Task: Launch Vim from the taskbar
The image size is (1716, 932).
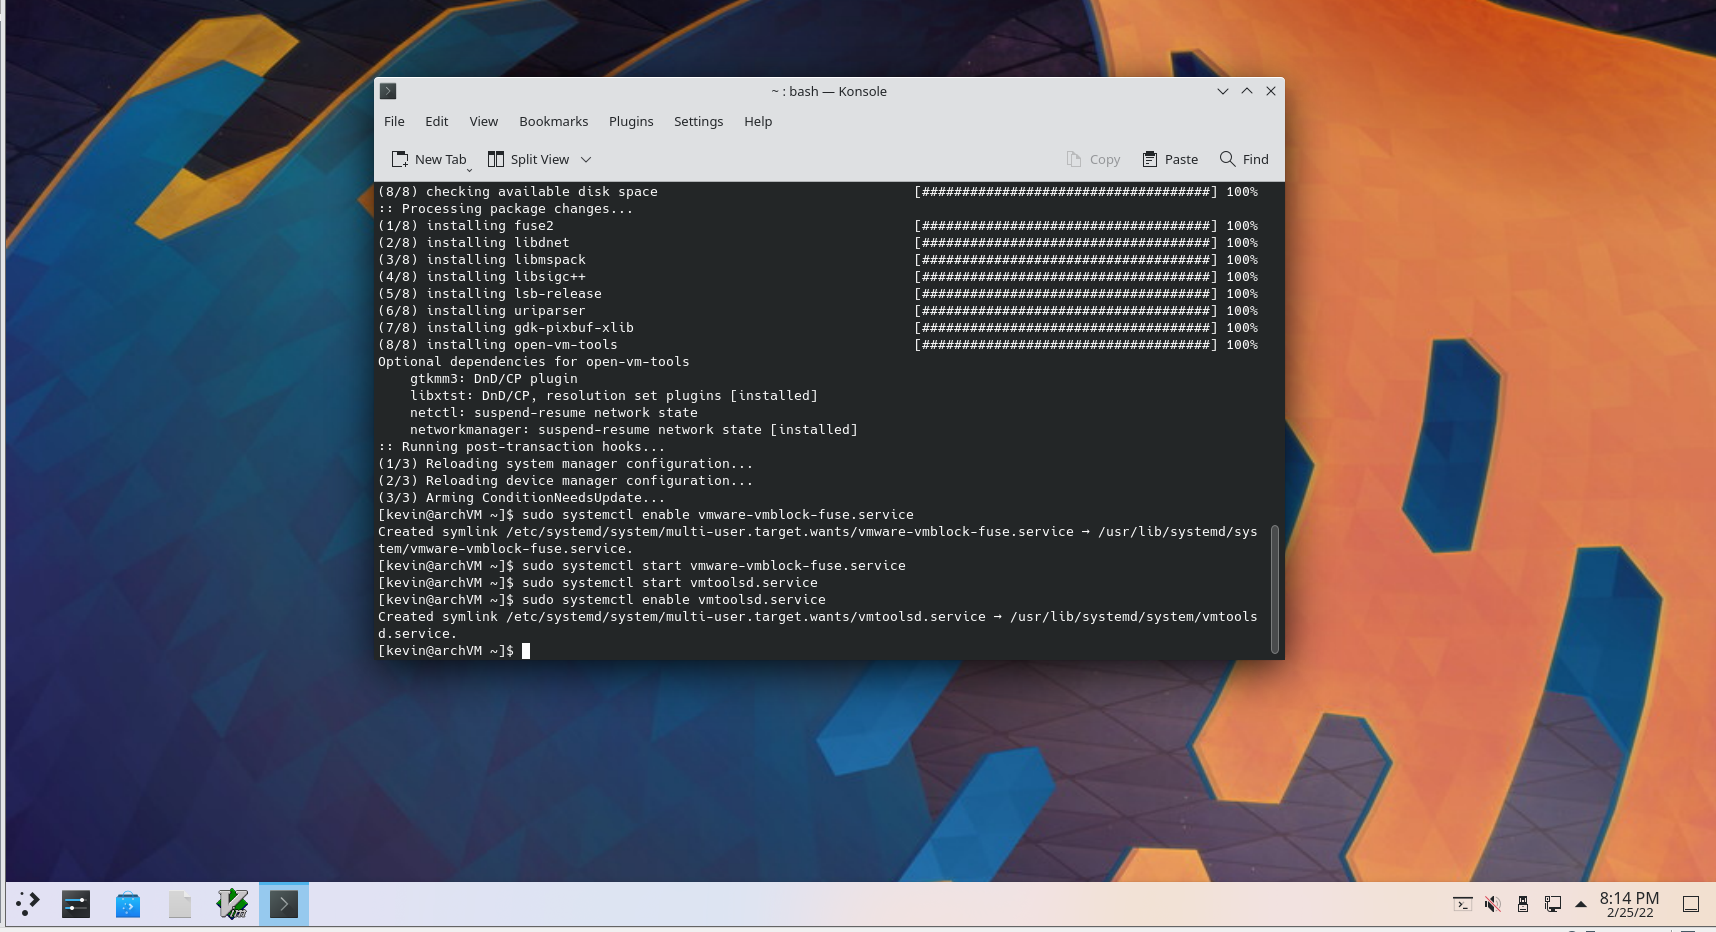Action: click(232, 903)
